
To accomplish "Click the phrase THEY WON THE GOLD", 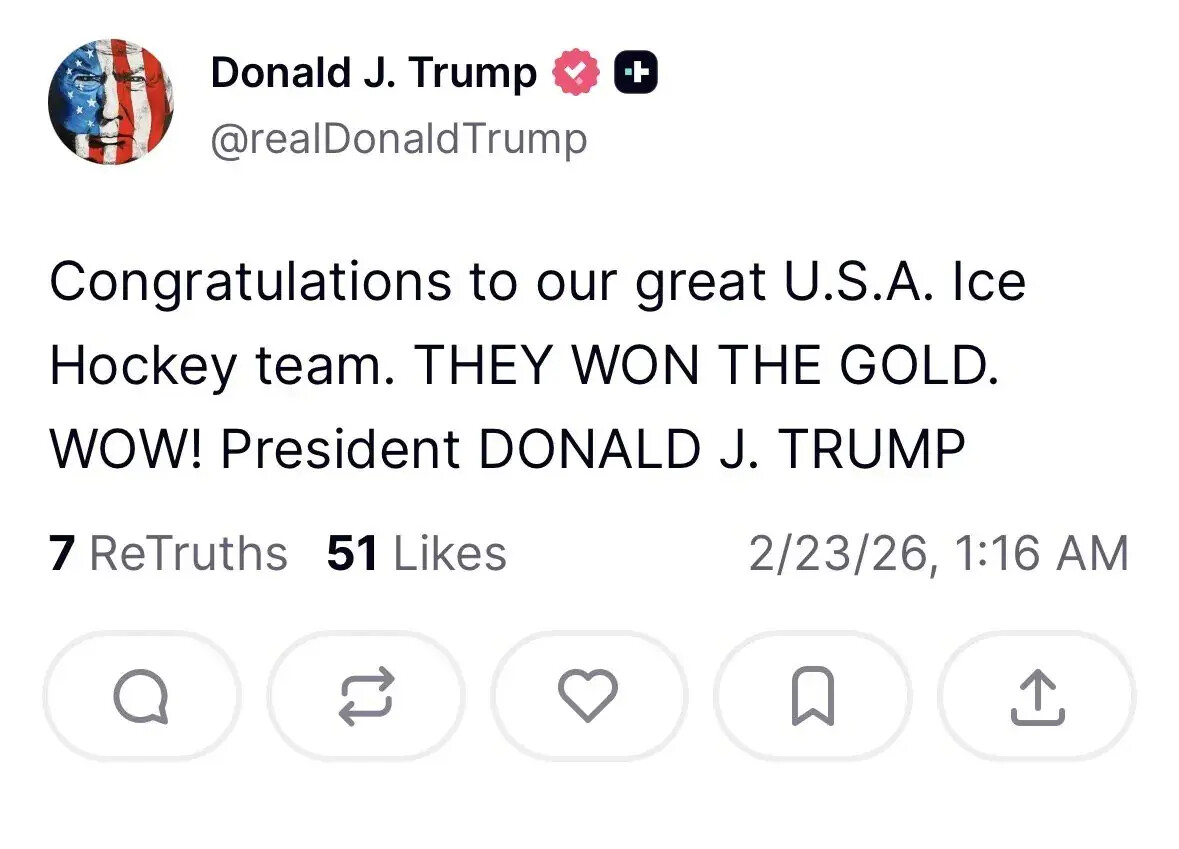I will 705,366.
